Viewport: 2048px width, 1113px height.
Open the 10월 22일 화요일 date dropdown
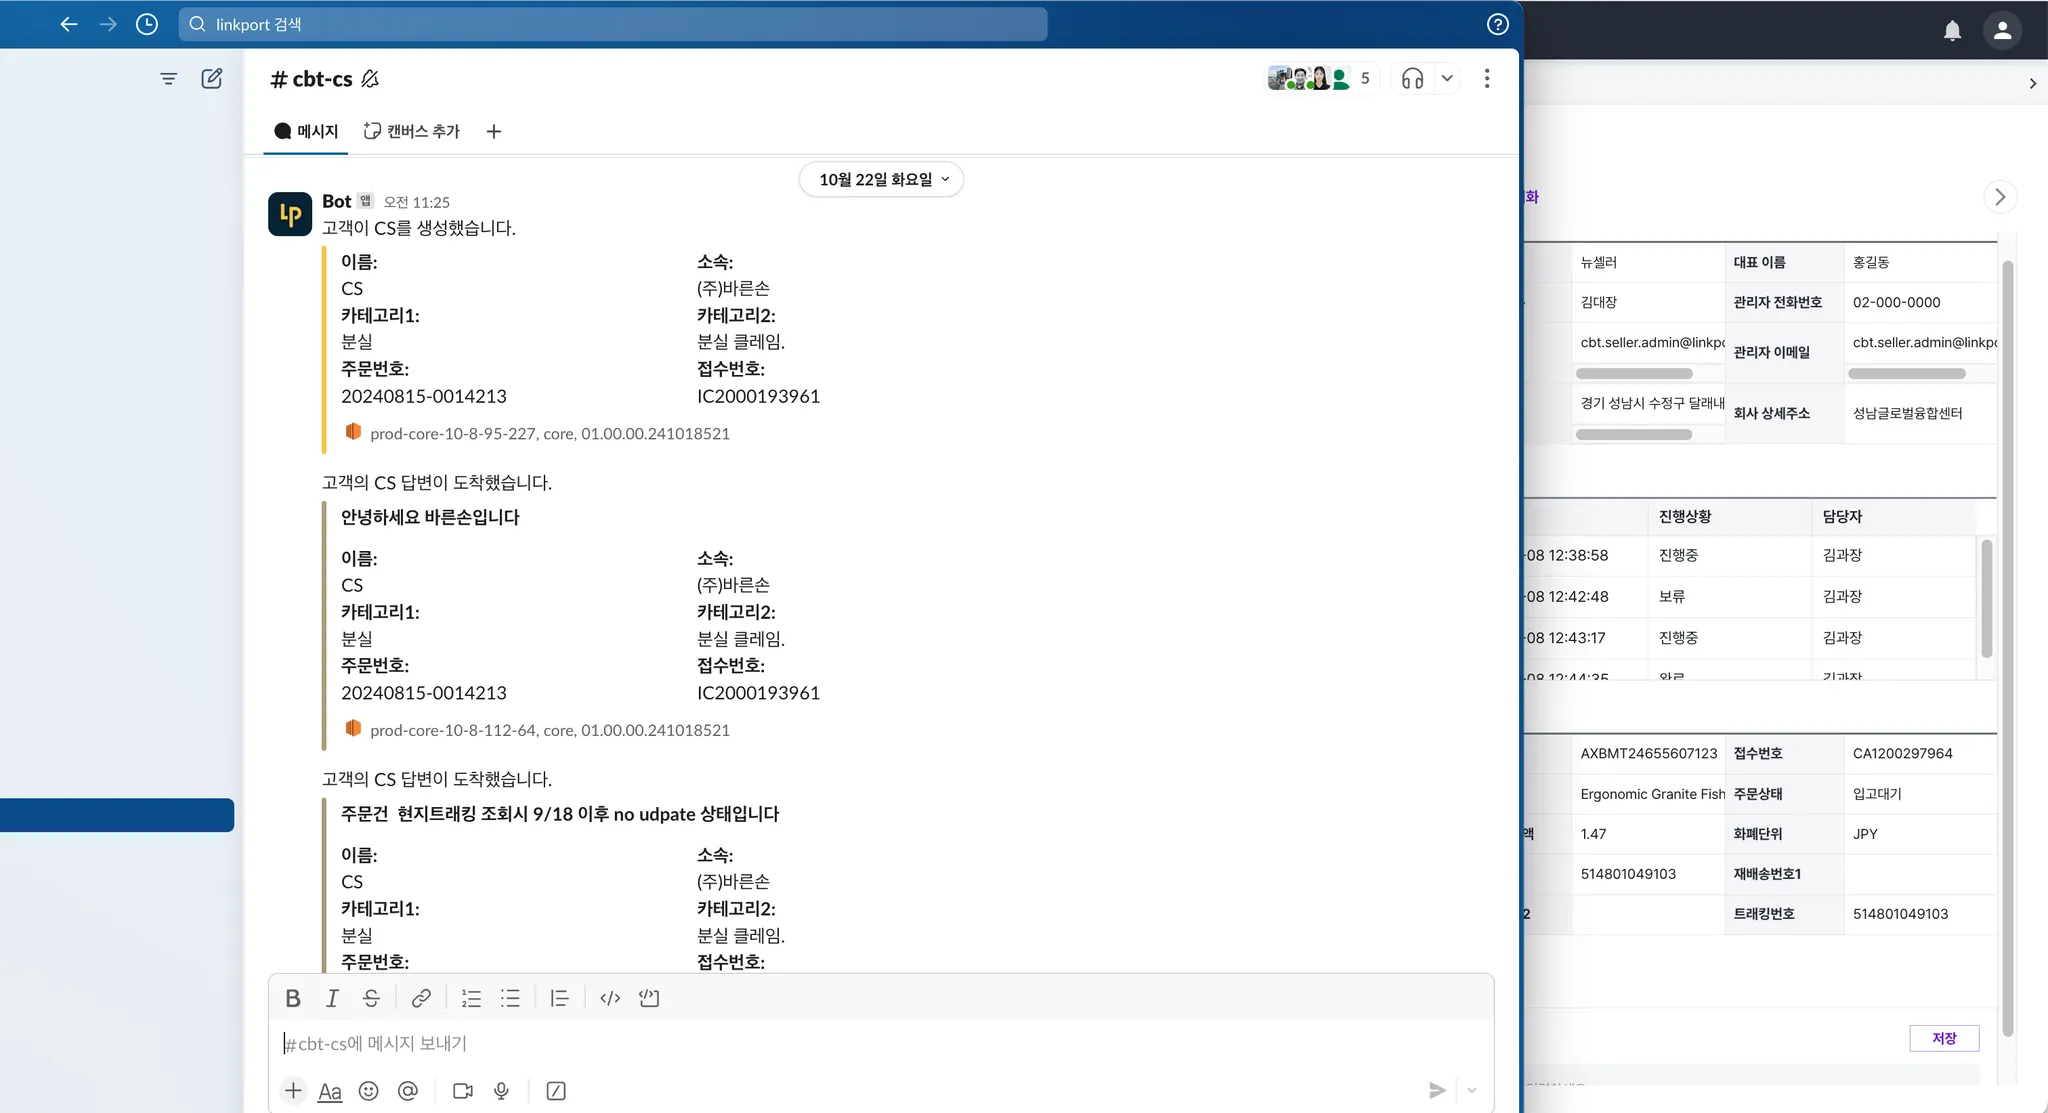pyautogui.click(x=881, y=179)
